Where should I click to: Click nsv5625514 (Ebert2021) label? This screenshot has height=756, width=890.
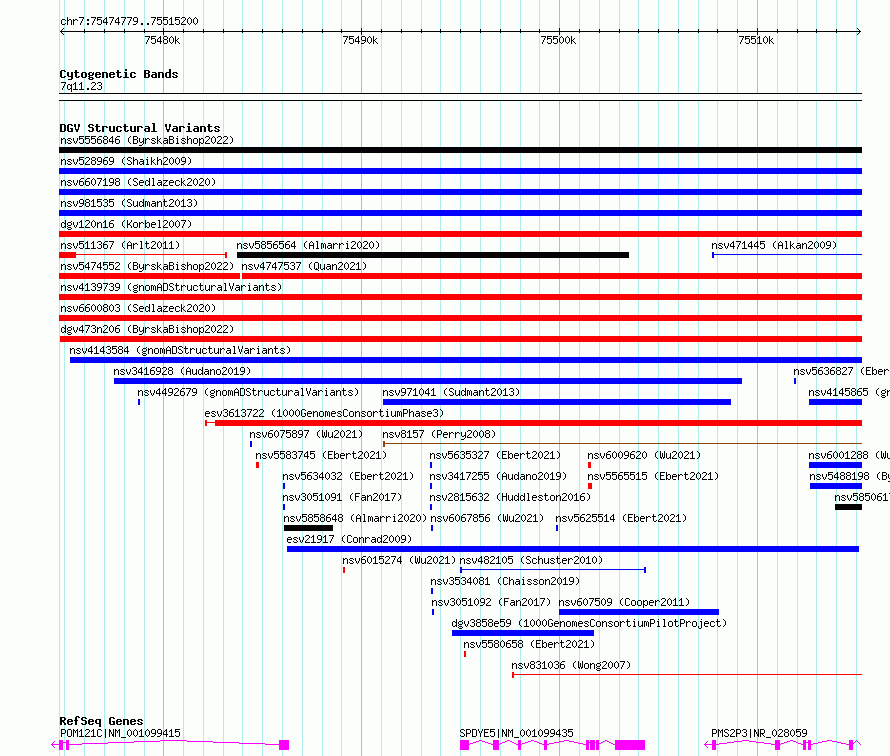tap(621, 518)
